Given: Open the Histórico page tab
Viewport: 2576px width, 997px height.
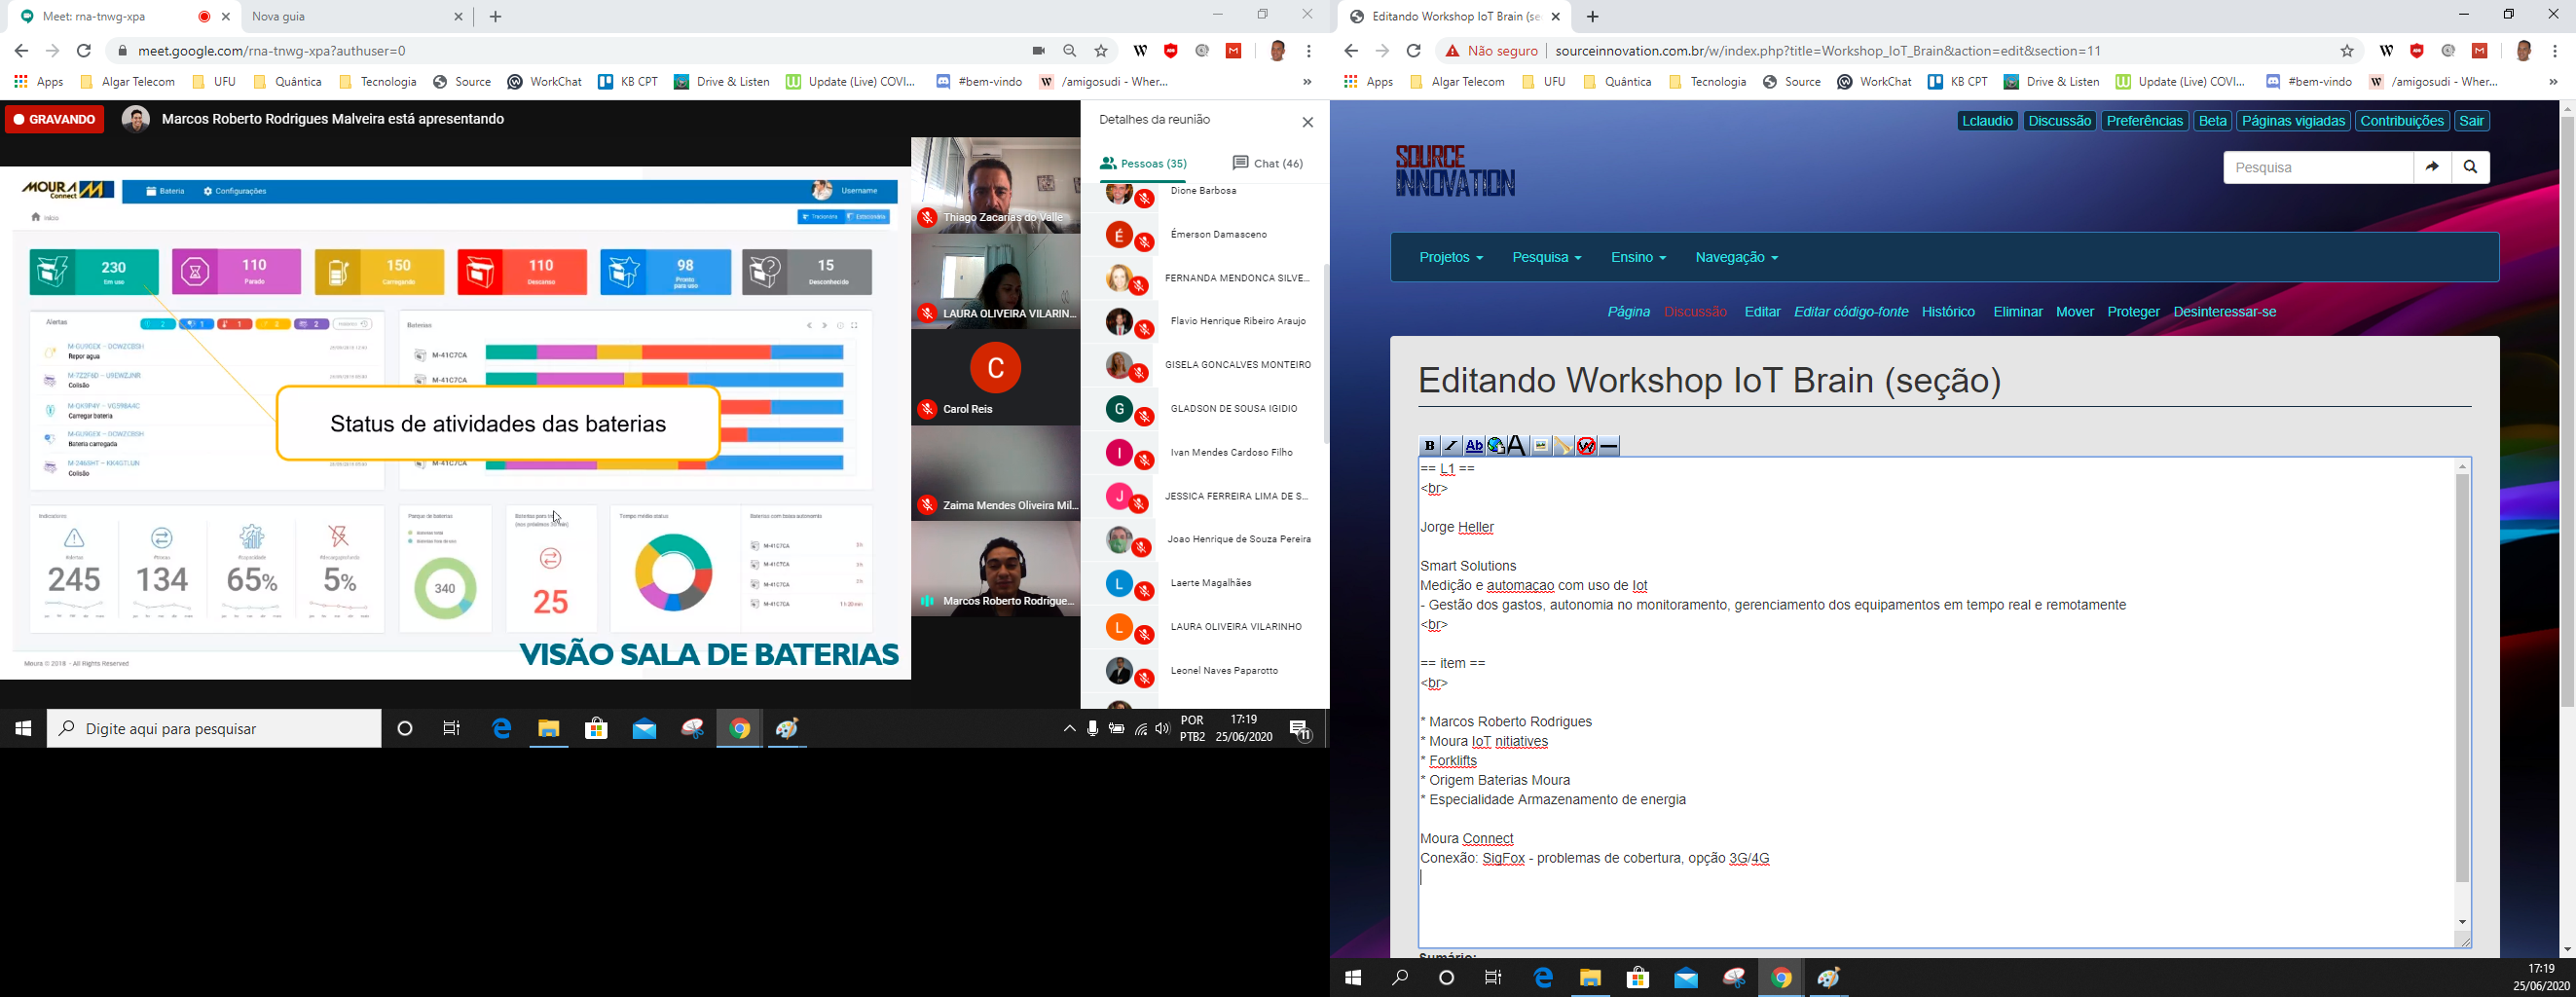Looking at the screenshot, I should pos(1948,312).
